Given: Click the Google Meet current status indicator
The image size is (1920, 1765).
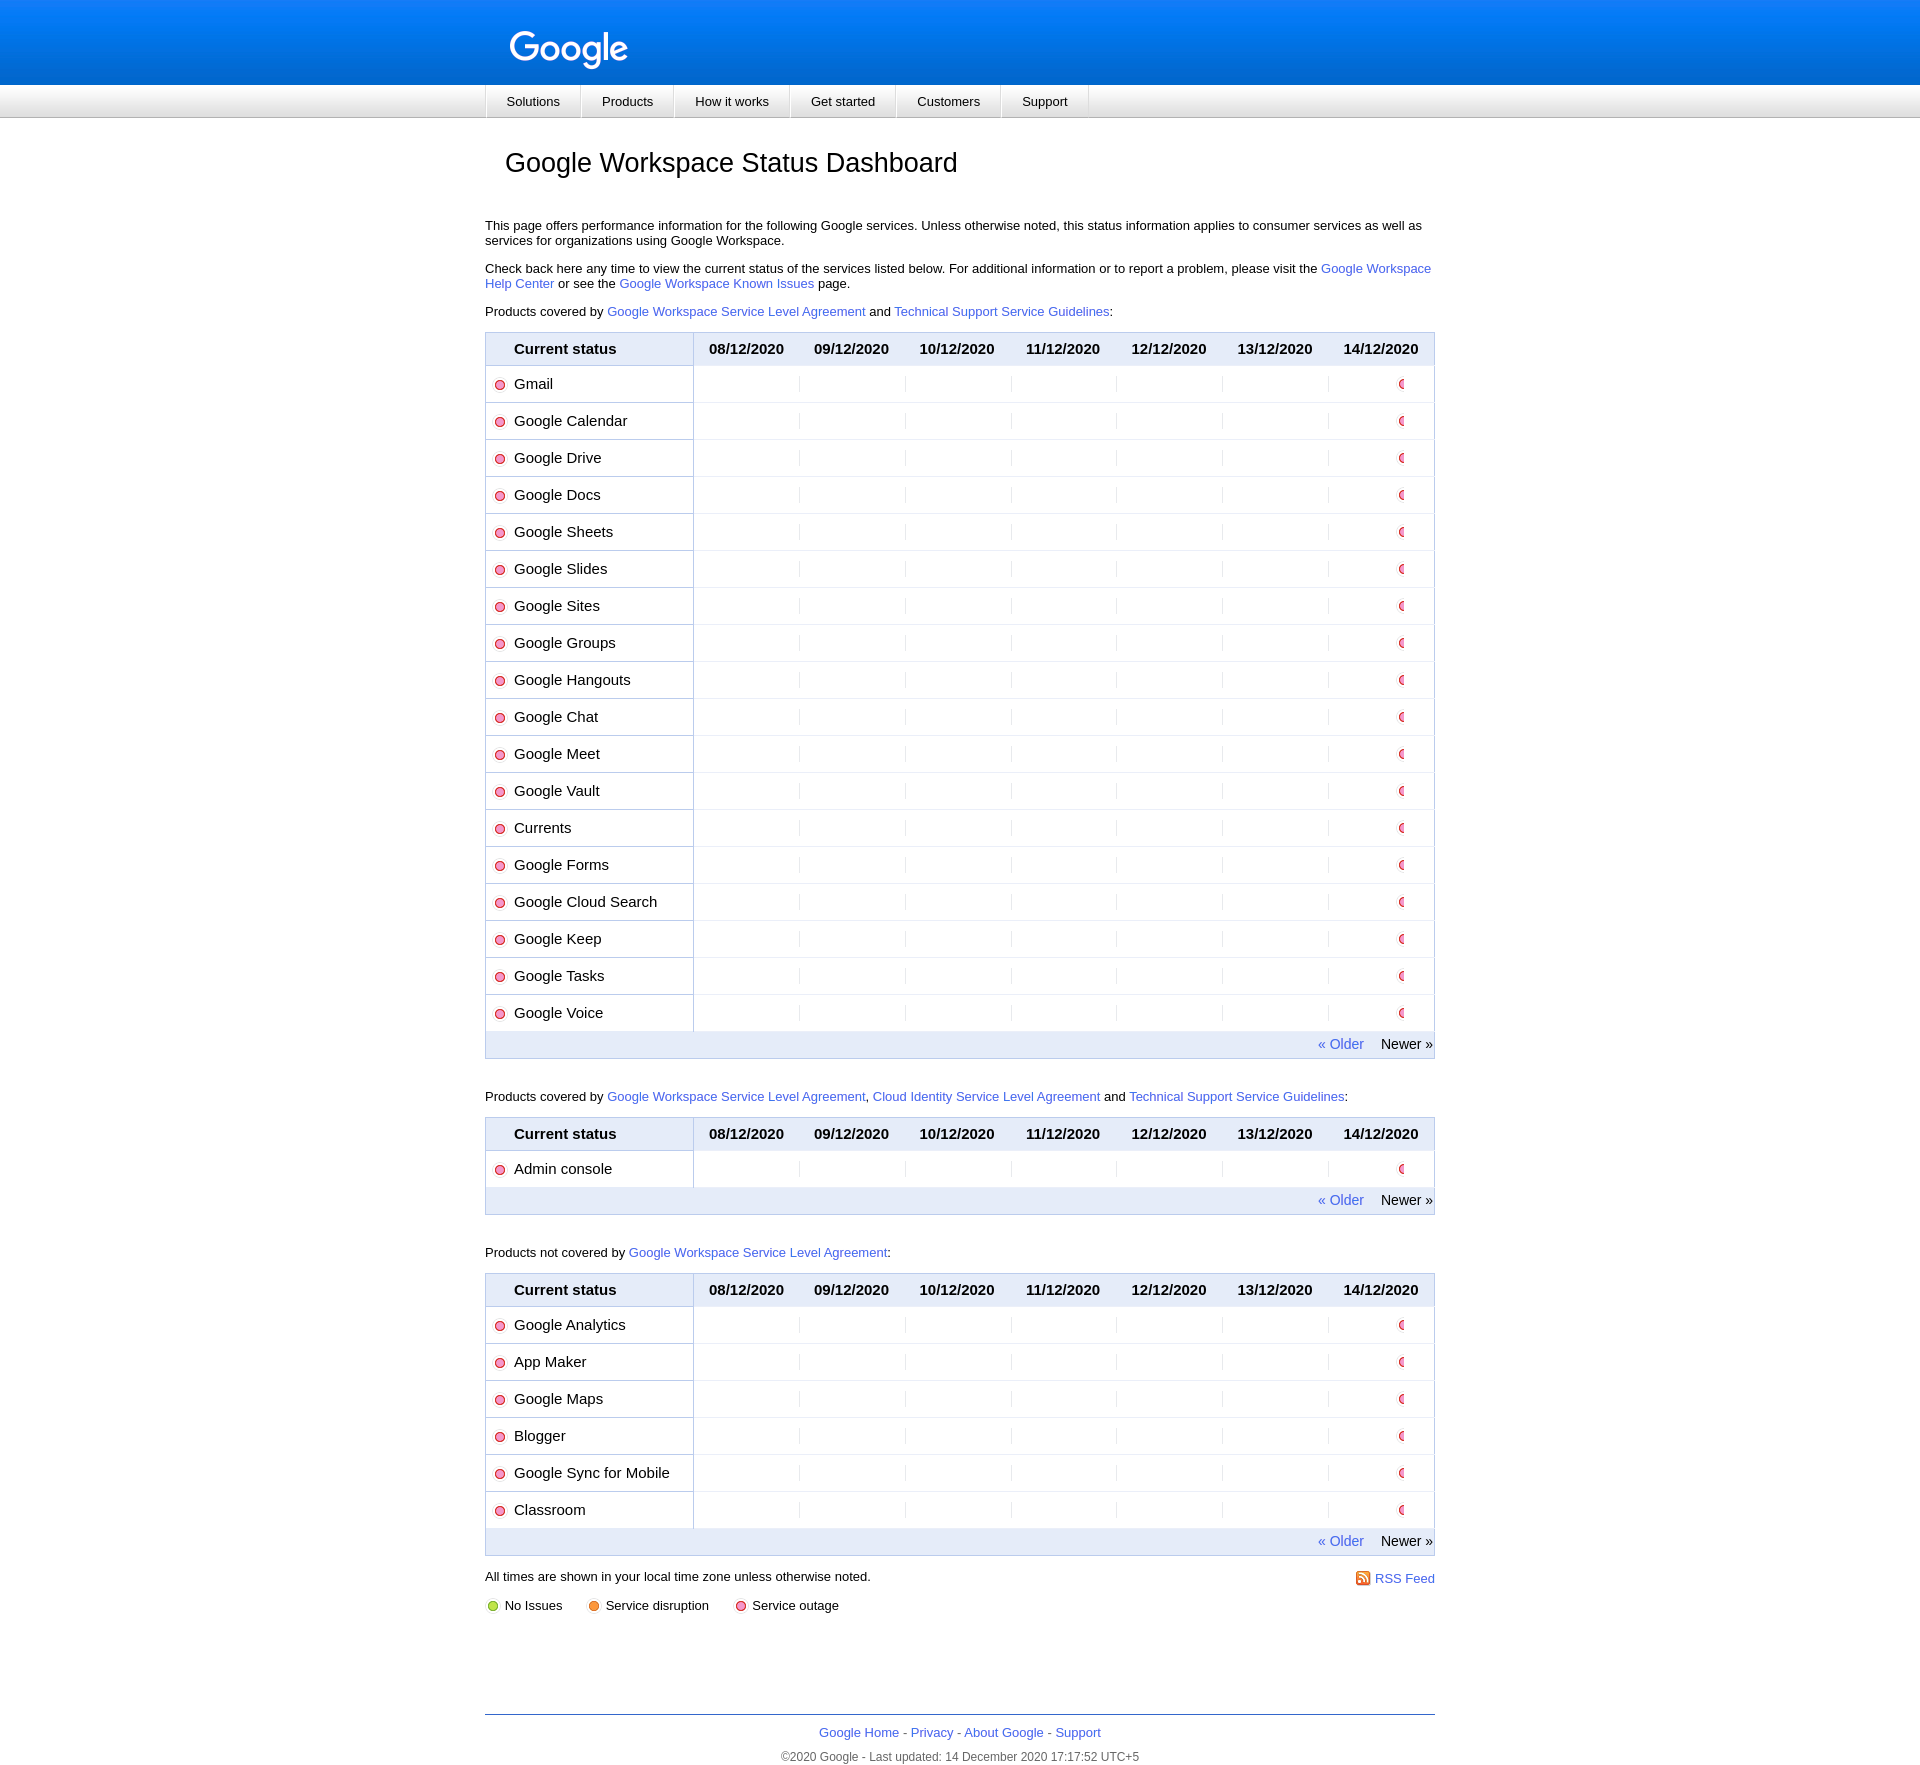Looking at the screenshot, I should coord(500,755).
